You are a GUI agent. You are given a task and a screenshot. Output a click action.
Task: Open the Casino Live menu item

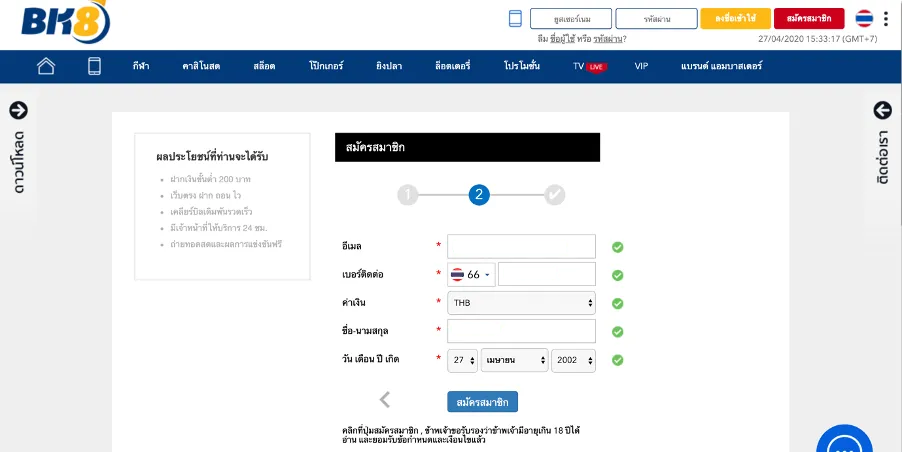pos(201,66)
